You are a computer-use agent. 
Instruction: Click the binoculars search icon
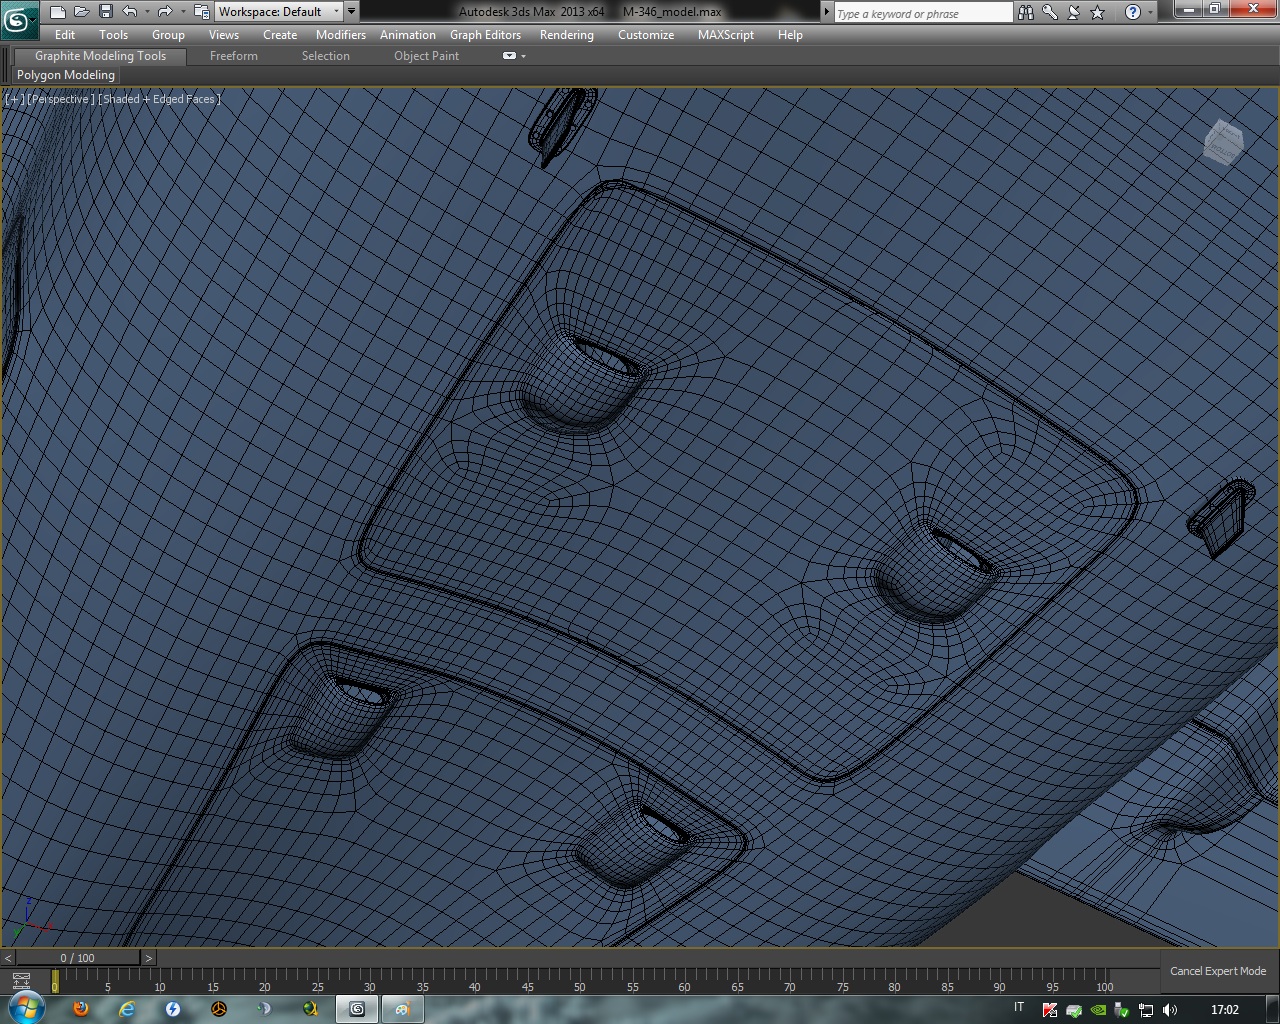(1026, 12)
